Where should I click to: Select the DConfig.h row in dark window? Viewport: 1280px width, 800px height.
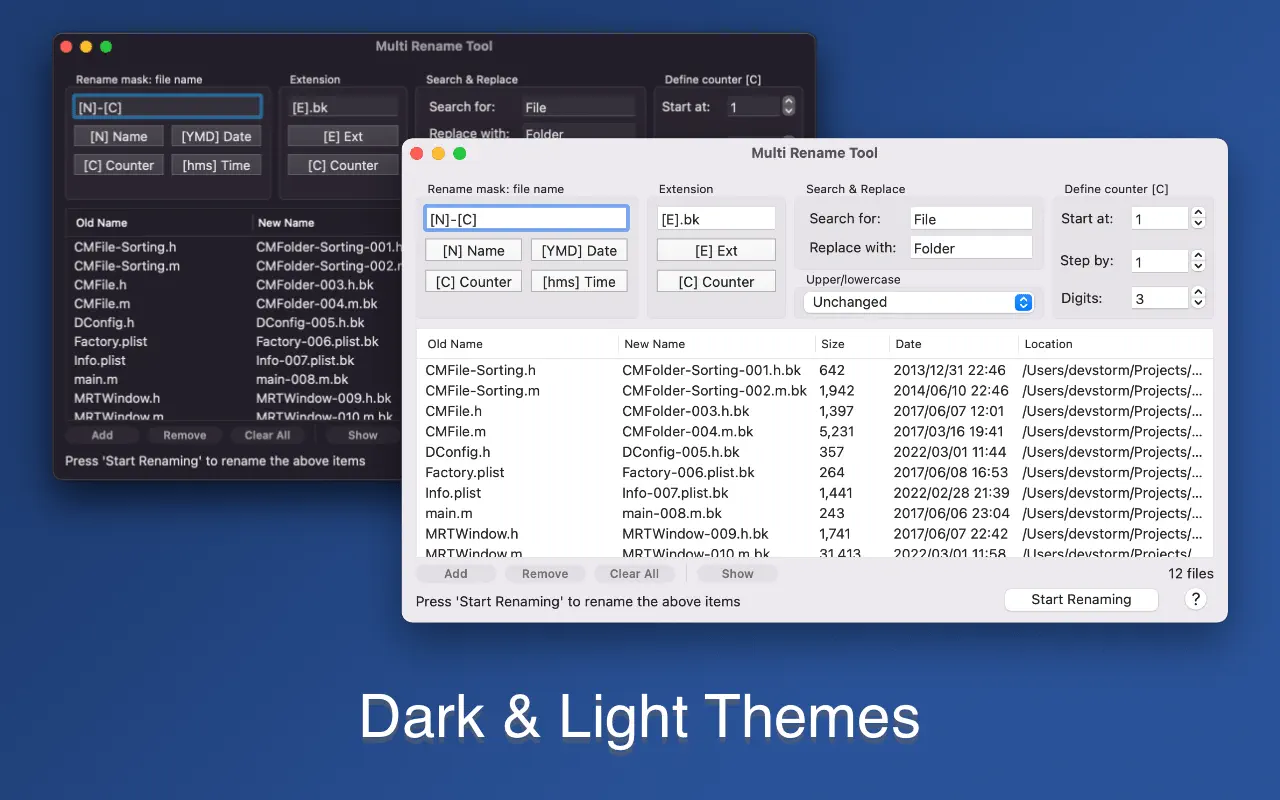[234, 323]
